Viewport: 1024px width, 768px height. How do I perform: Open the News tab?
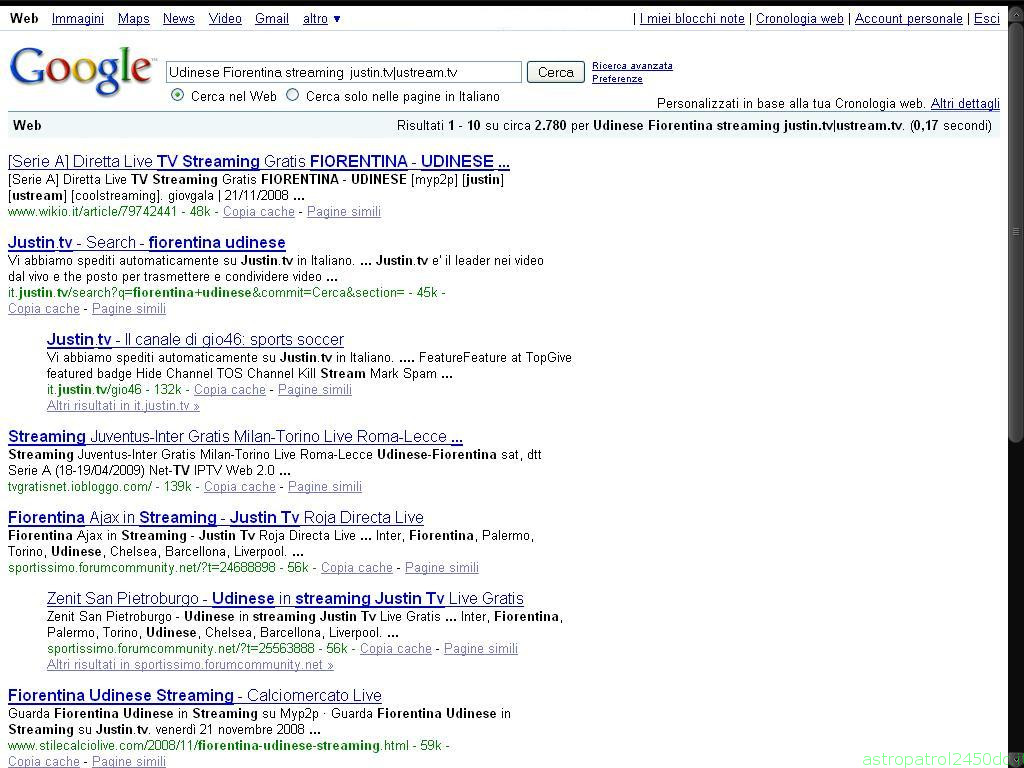click(x=179, y=19)
